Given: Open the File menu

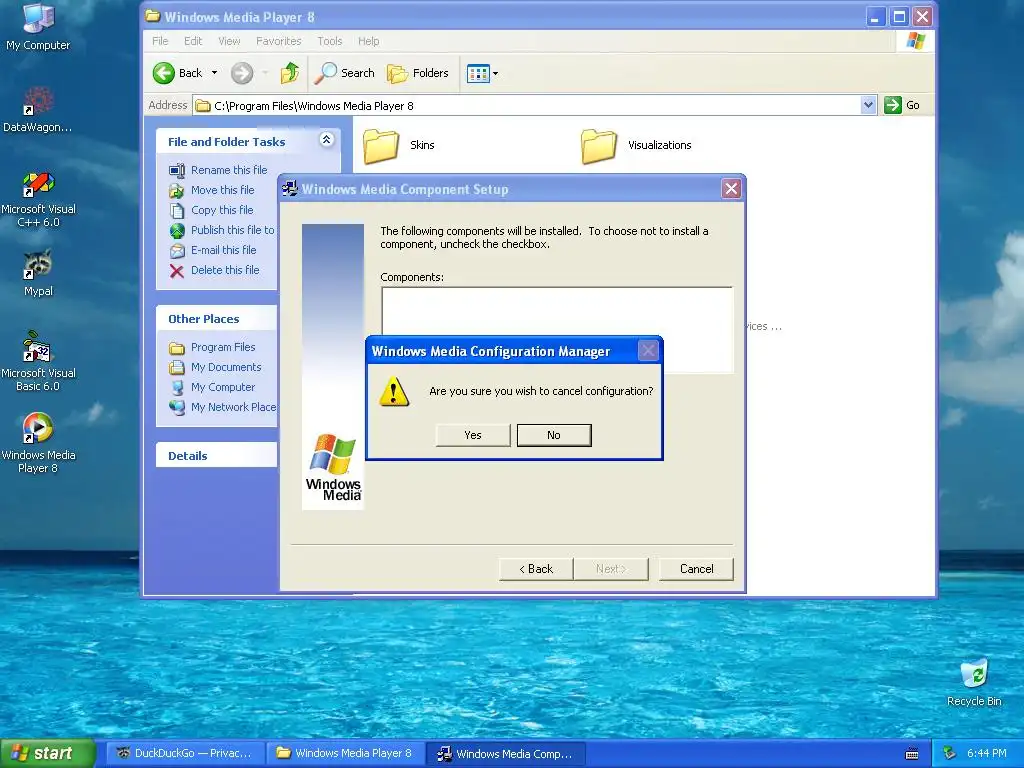Looking at the screenshot, I should point(160,41).
